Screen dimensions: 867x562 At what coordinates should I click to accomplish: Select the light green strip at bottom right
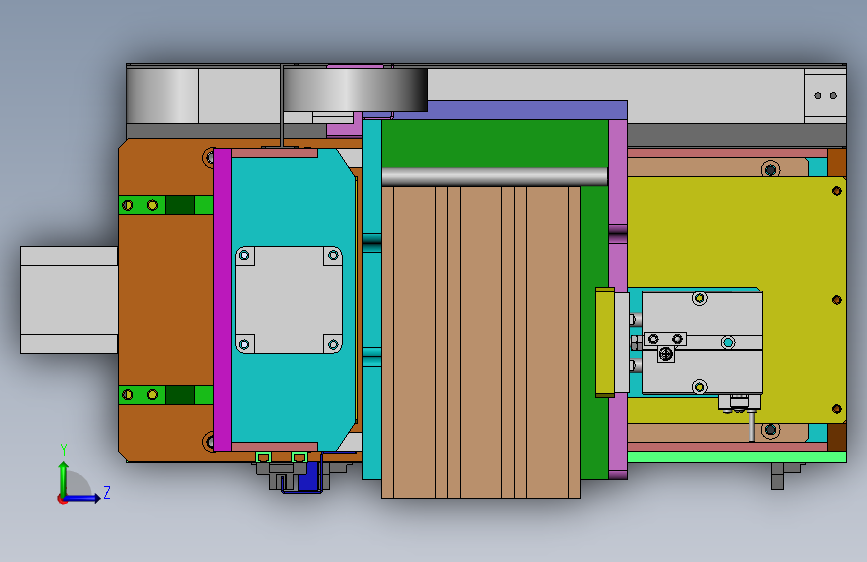click(x=737, y=457)
